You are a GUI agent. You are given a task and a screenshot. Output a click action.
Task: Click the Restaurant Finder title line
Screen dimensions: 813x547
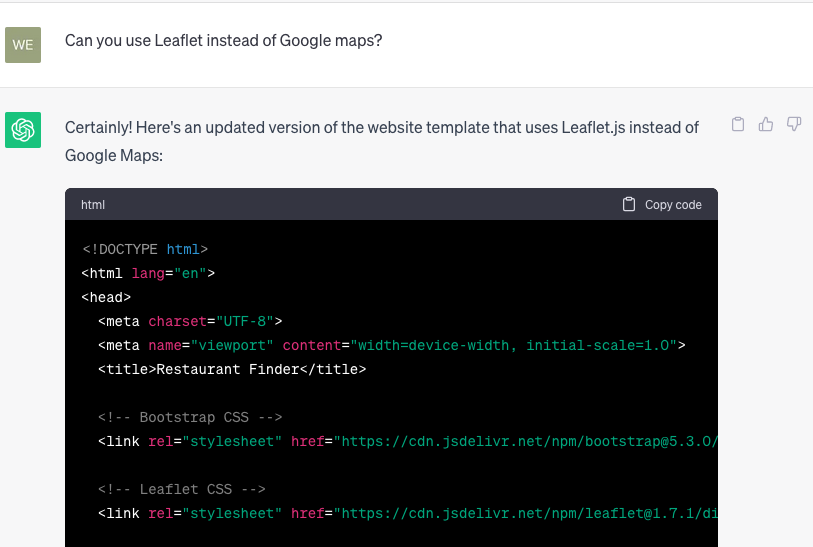click(232, 369)
